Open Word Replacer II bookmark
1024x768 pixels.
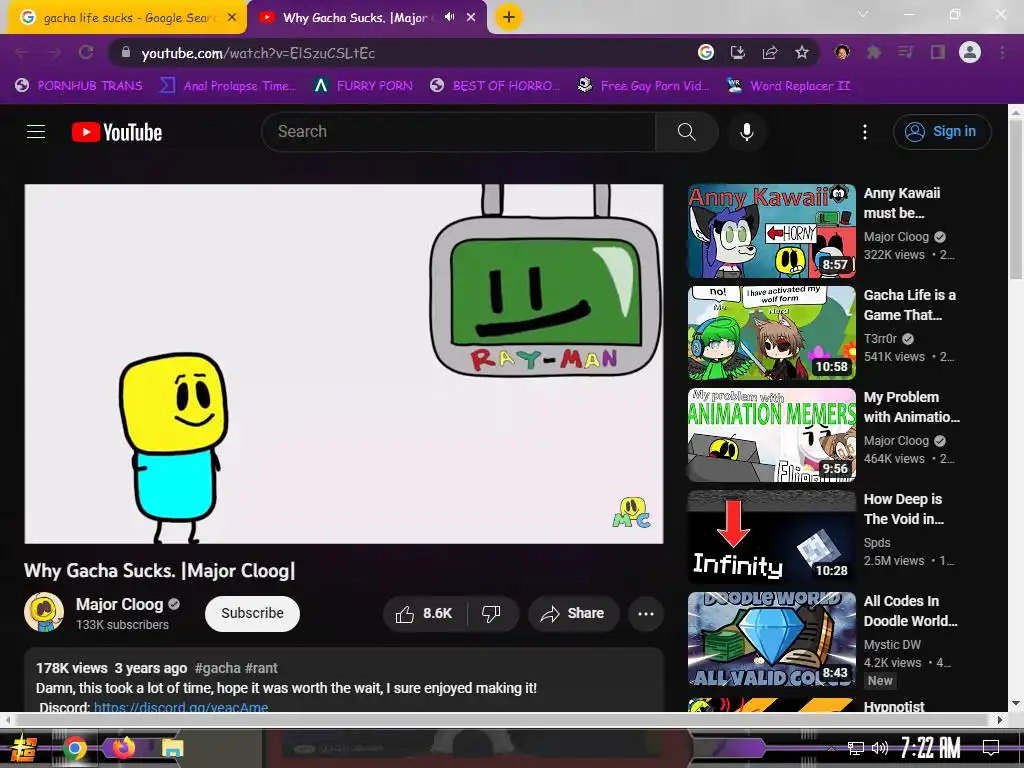pyautogui.click(x=788, y=86)
